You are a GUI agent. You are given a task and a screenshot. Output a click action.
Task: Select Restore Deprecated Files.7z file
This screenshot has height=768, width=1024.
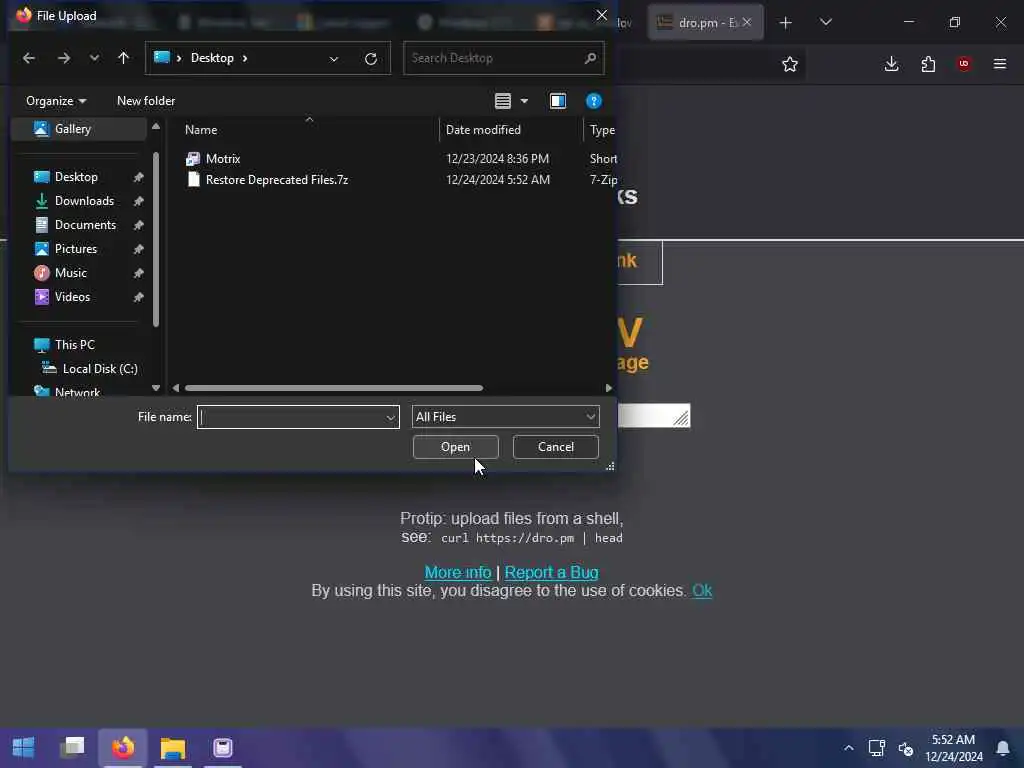[x=276, y=180]
